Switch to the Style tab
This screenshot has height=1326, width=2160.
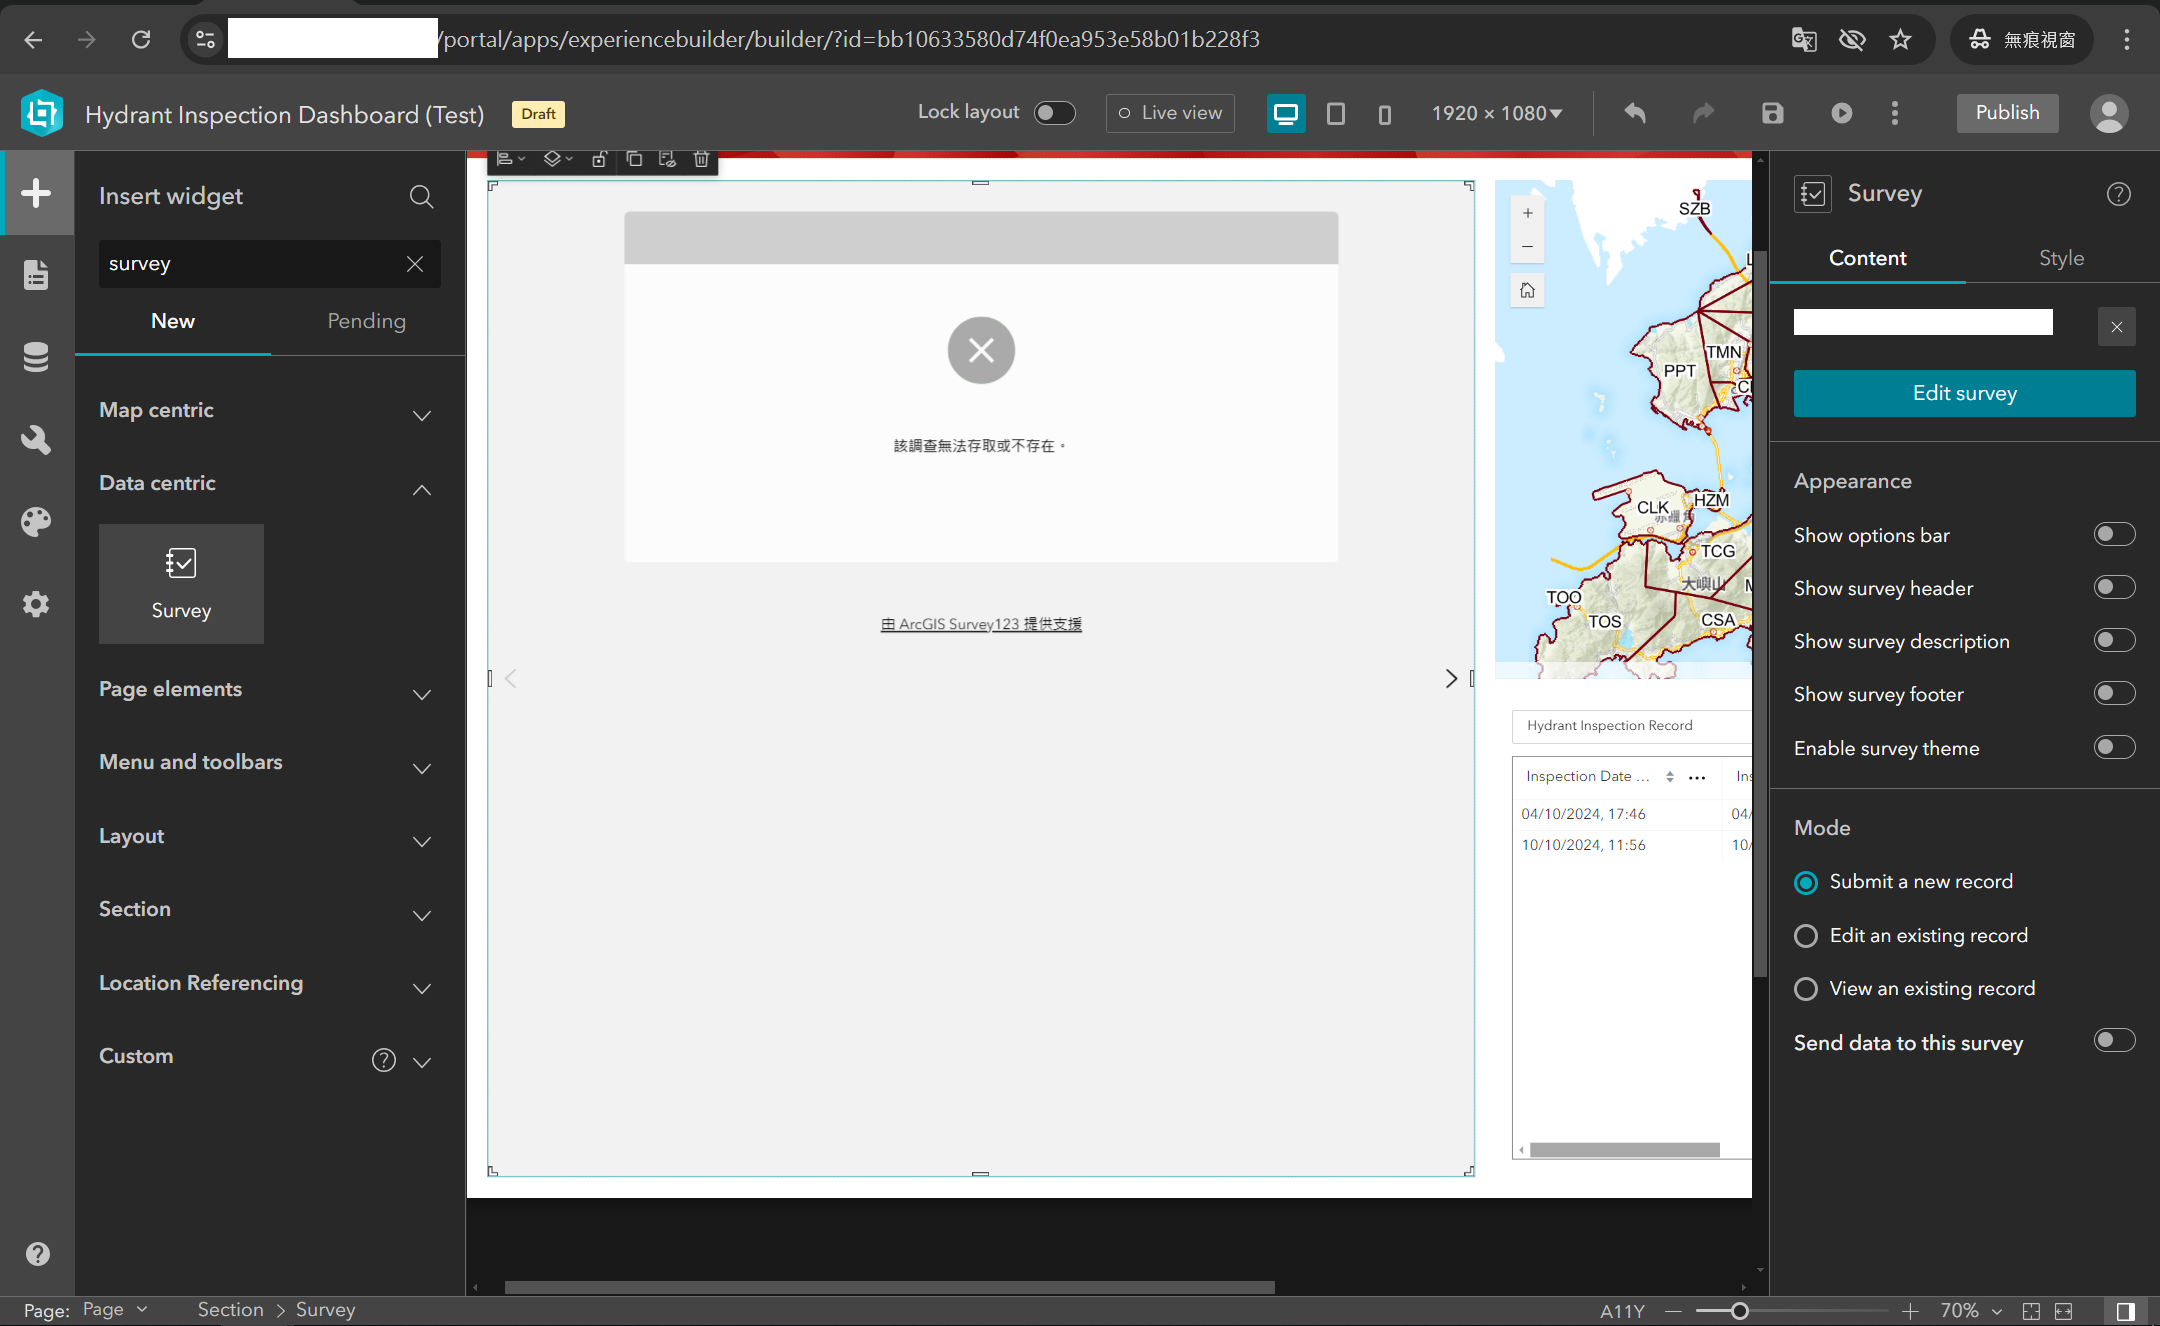point(2061,258)
